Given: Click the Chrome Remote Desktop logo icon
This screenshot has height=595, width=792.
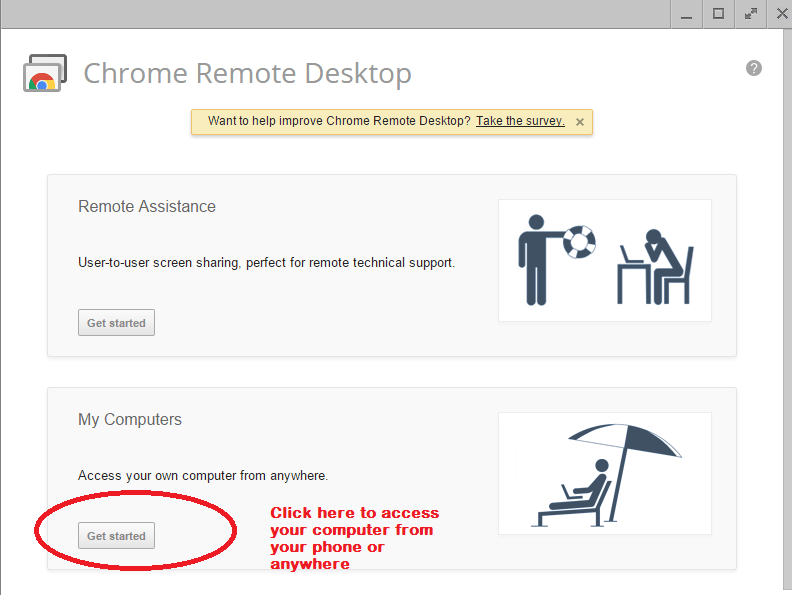Looking at the screenshot, I should (x=45, y=73).
